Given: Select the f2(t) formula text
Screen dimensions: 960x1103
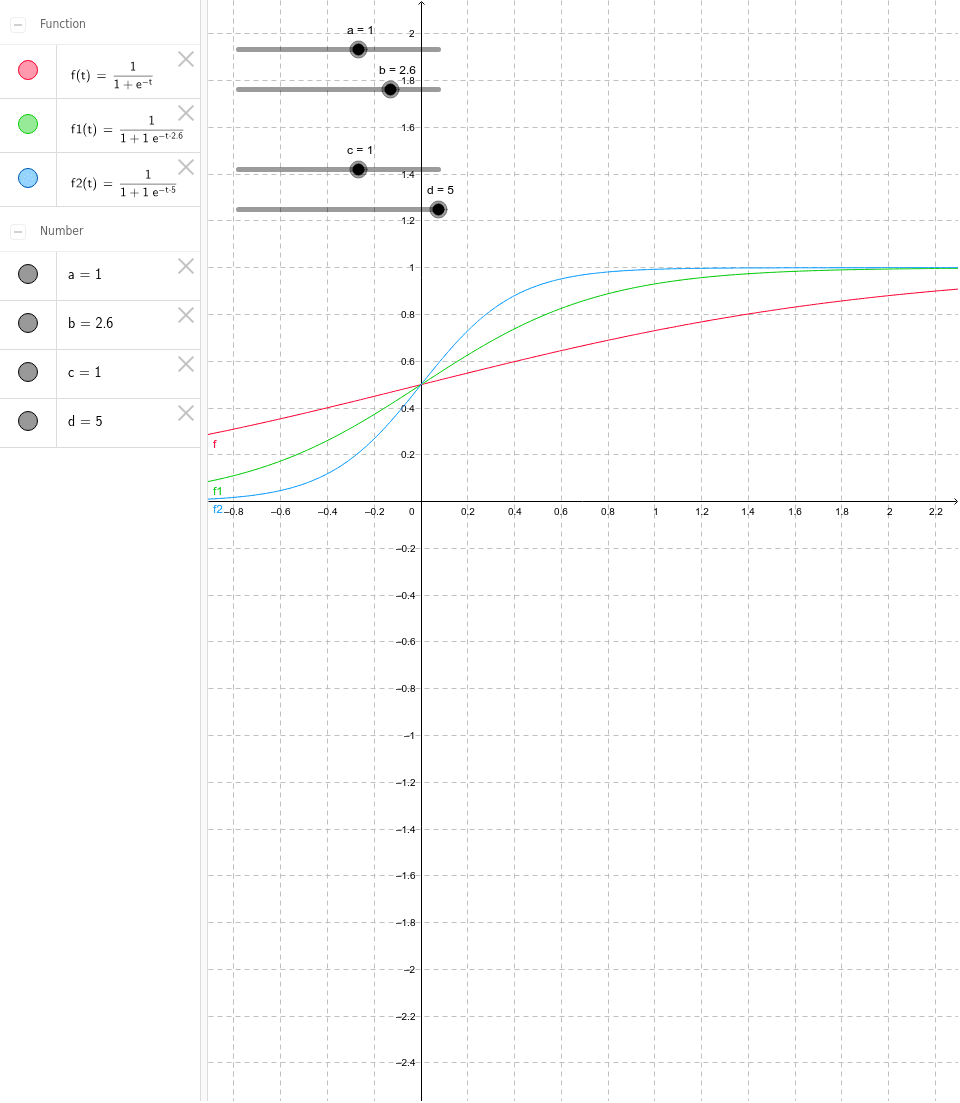Looking at the screenshot, I should coord(123,183).
